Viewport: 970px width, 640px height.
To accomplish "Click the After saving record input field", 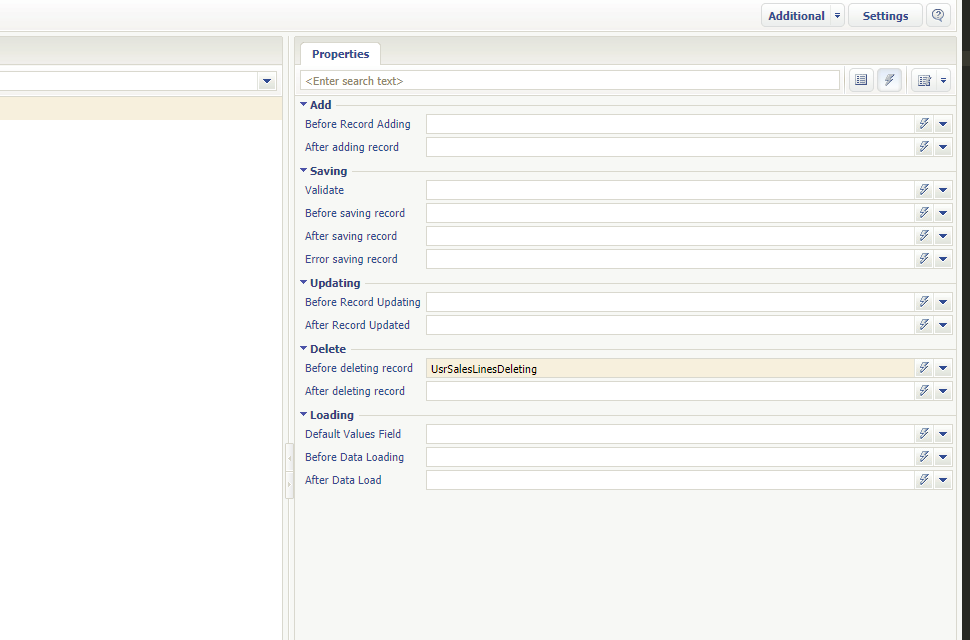I will 670,236.
